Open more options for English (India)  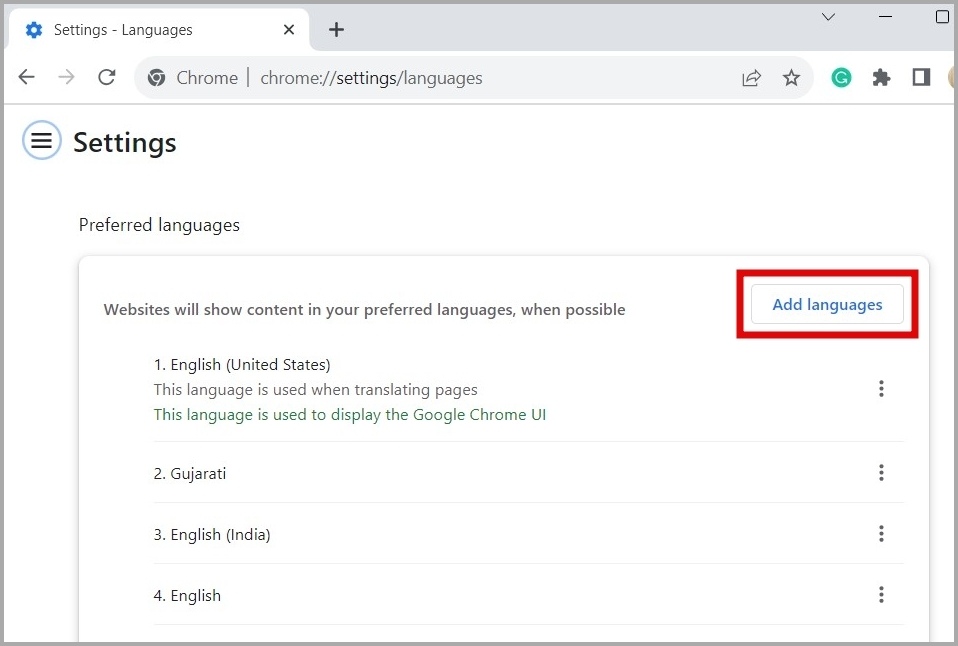[881, 534]
